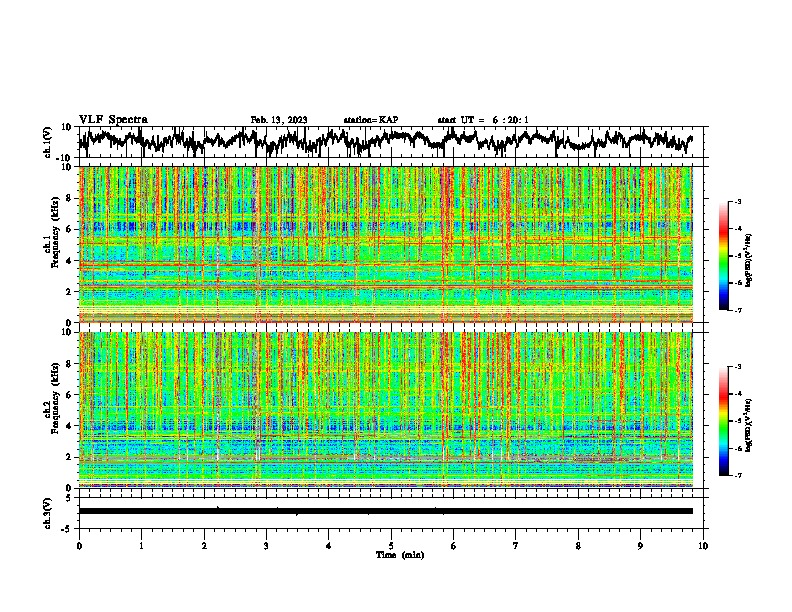
Task: Click the "-3" value on ch.1 color scale
Action: point(738,201)
